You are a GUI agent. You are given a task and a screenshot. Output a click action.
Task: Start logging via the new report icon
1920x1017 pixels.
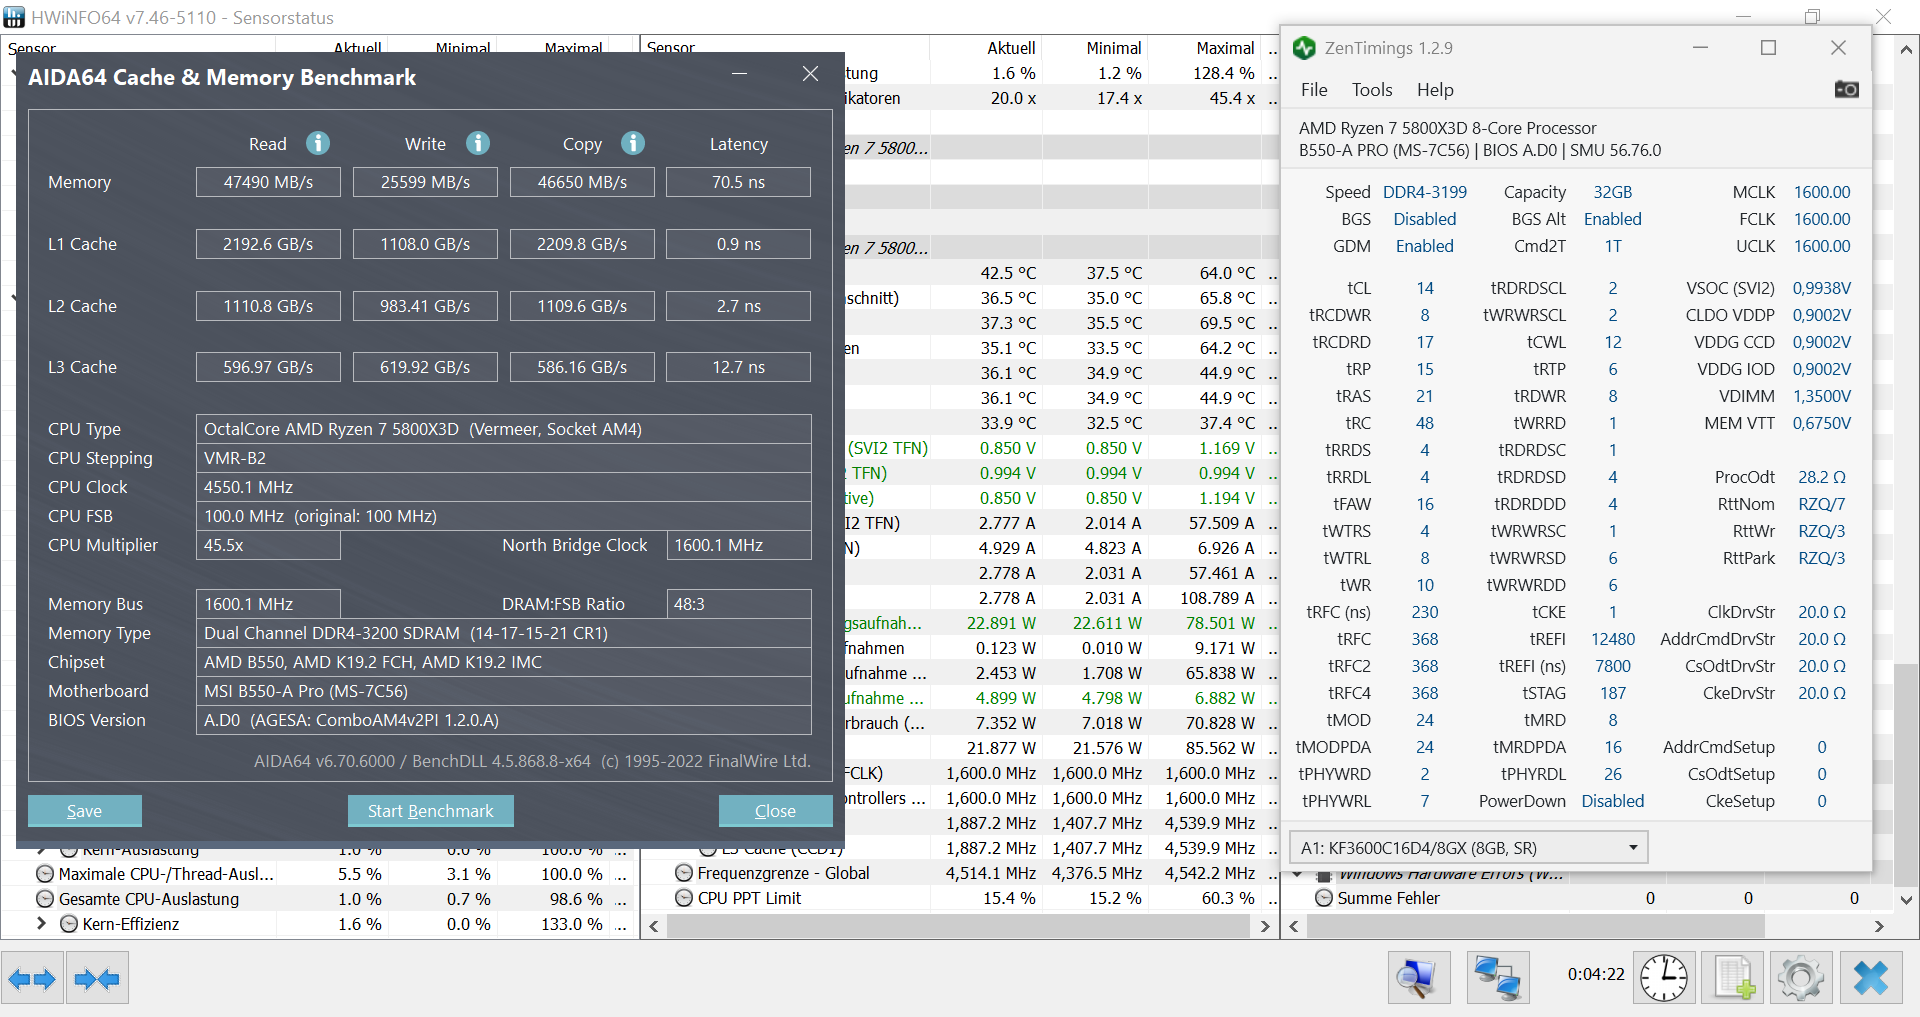coord(1733,977)
